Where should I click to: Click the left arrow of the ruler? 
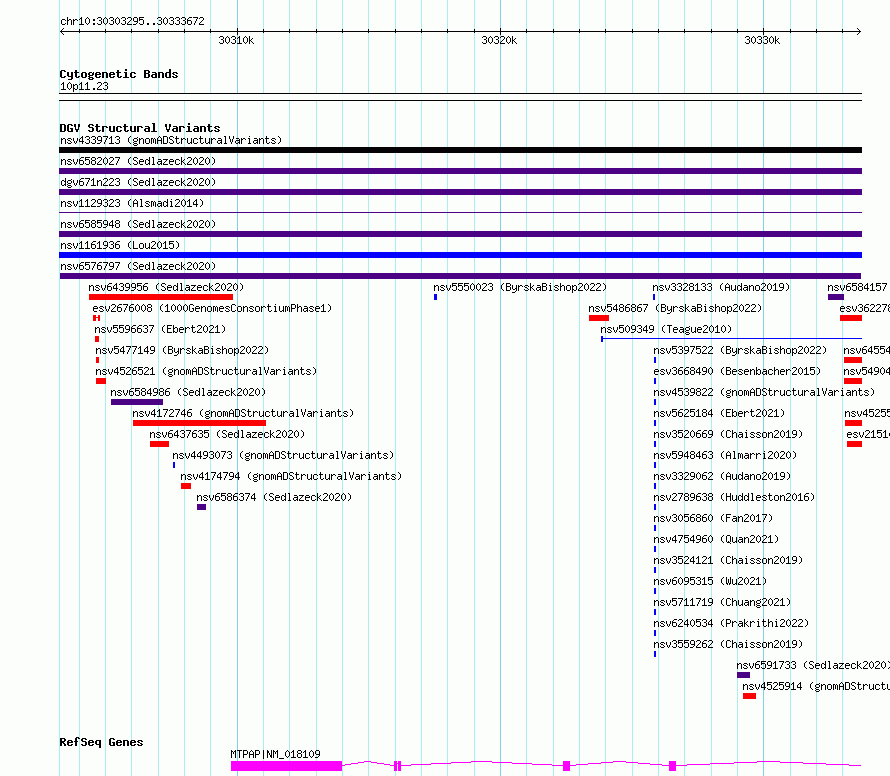point(62,31)
